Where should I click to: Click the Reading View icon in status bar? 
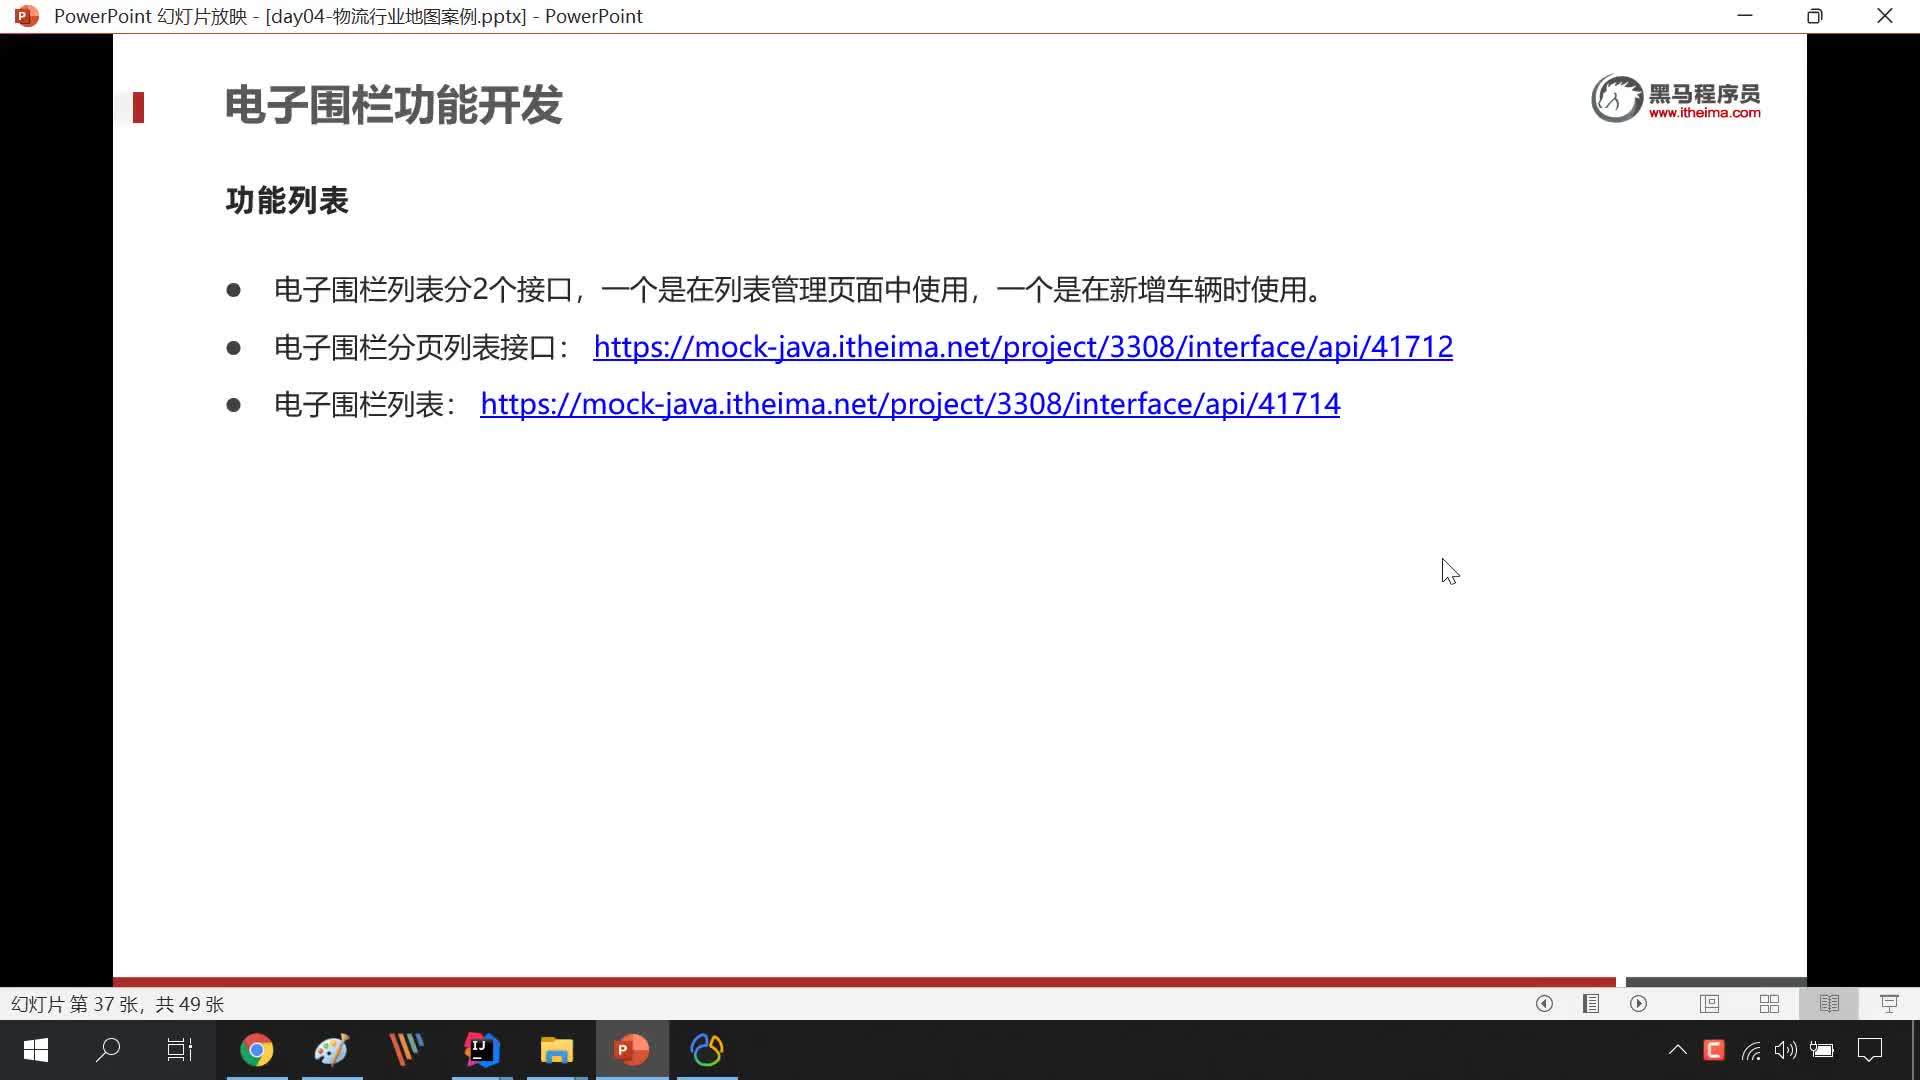[1830, 1005]
